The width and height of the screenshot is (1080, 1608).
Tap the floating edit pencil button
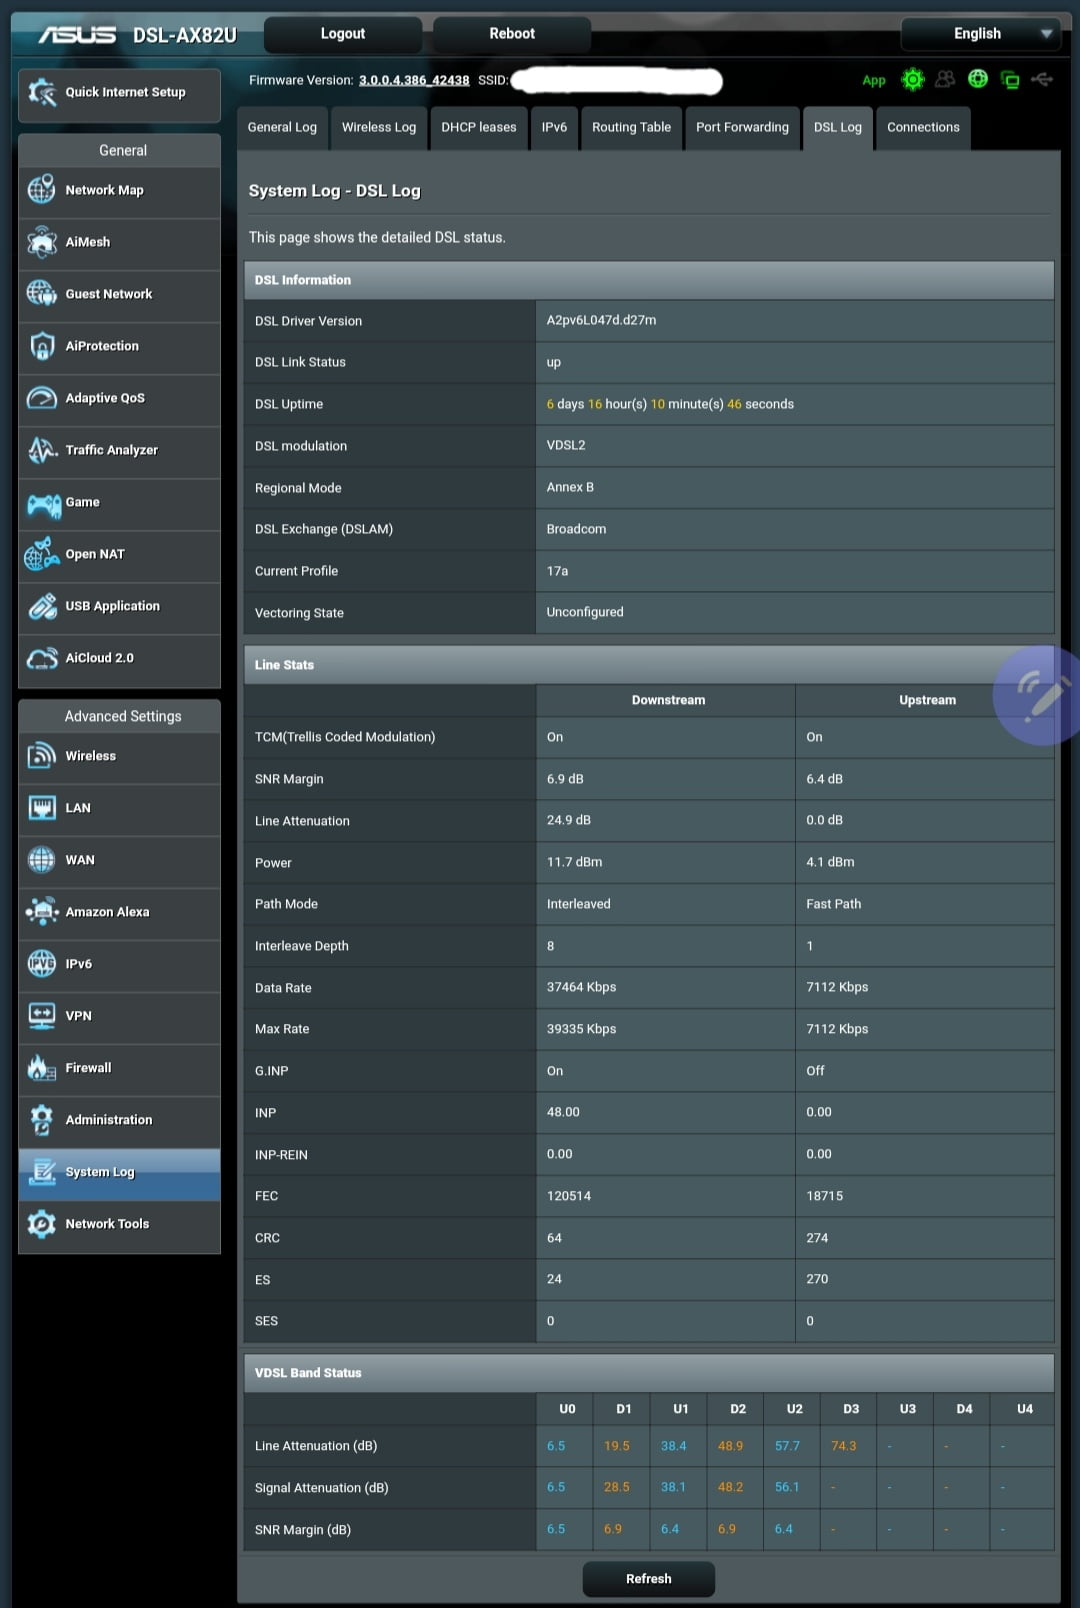1040,696
